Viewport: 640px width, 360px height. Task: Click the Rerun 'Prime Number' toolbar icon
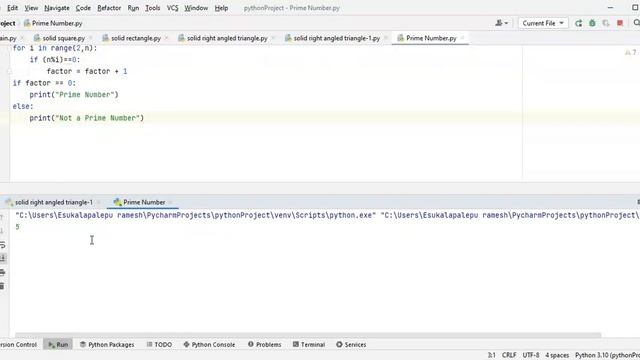(x=578, y=23)
